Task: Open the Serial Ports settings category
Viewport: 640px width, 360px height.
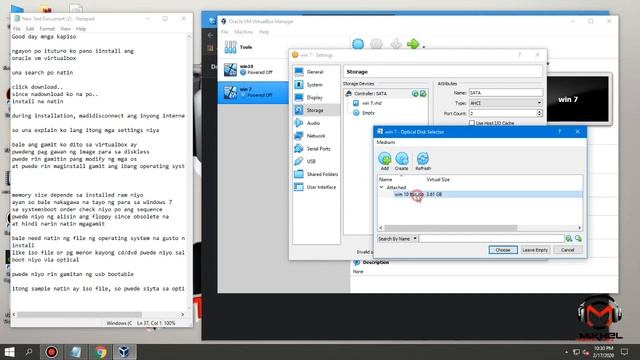Action: pos(316,149)
